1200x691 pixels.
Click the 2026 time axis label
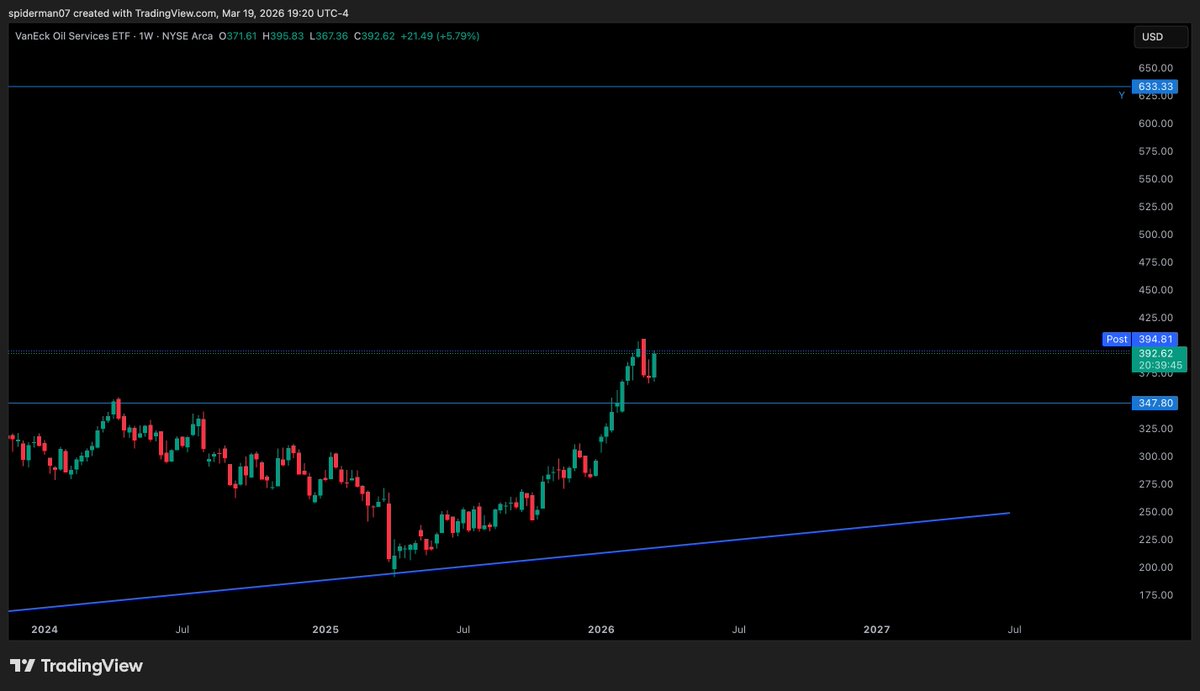[602, 630]
